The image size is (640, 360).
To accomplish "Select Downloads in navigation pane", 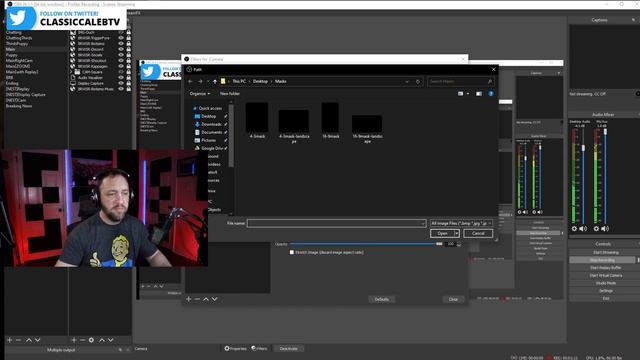I will pos(211,124).
